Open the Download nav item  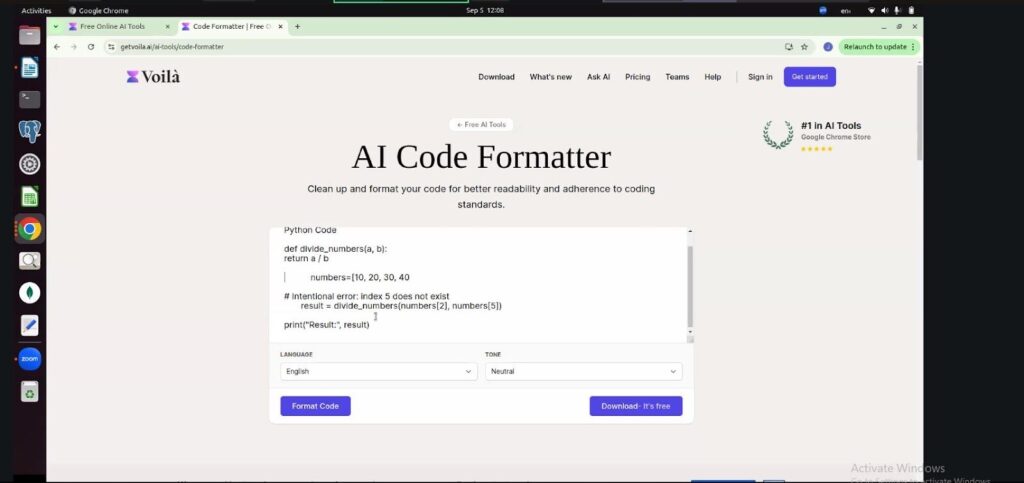(496, 77)
